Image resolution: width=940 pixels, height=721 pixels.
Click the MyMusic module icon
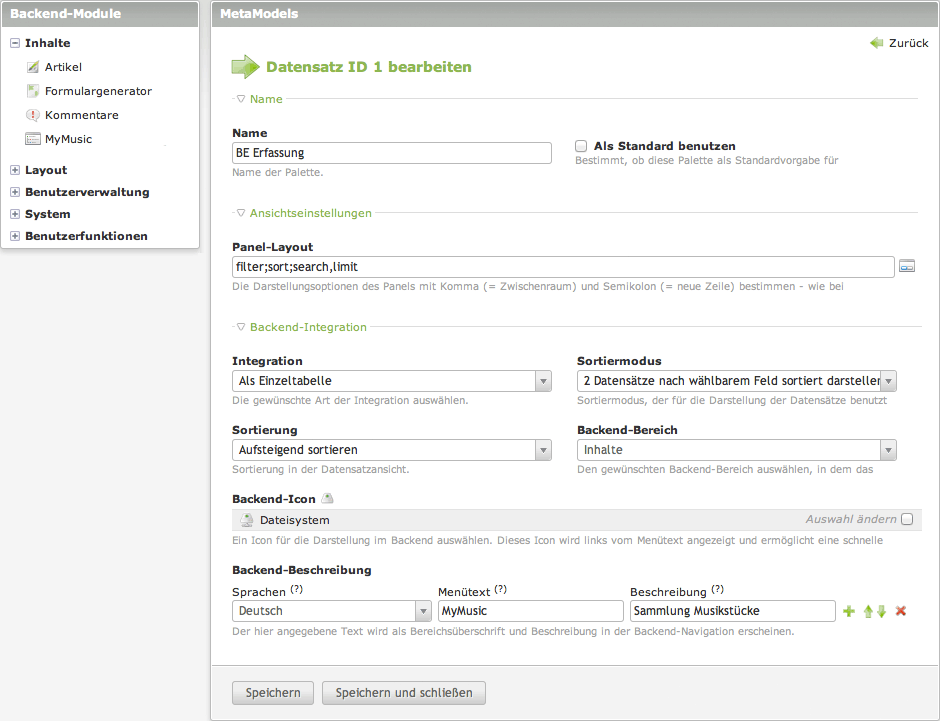pyautogui.click(x=33, y=139)
